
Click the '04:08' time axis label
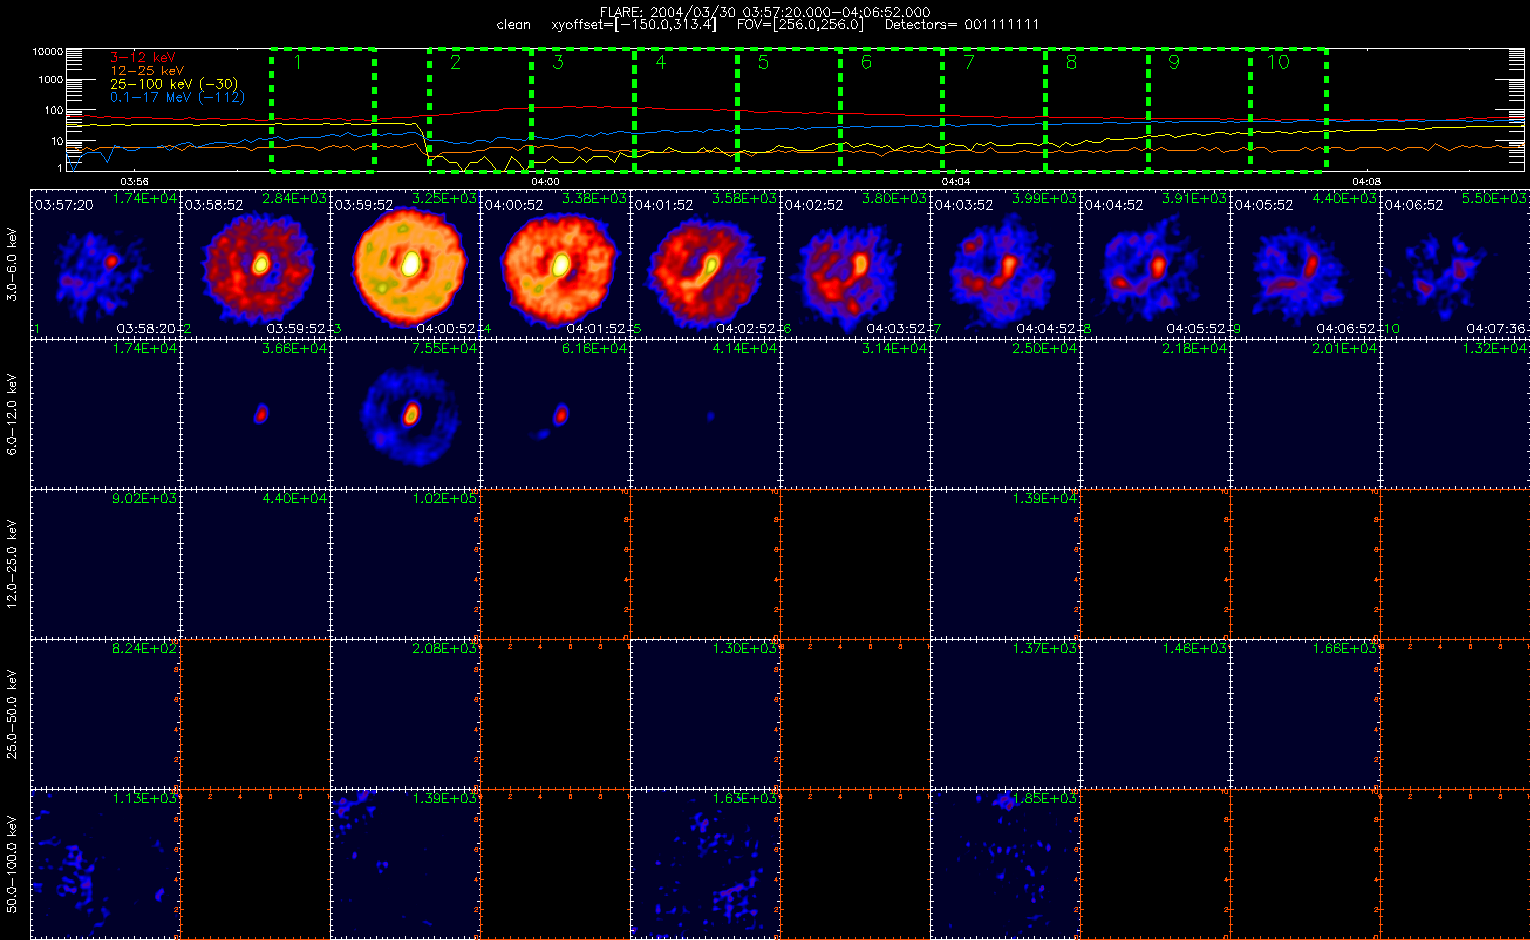[x=1366, y=181]
